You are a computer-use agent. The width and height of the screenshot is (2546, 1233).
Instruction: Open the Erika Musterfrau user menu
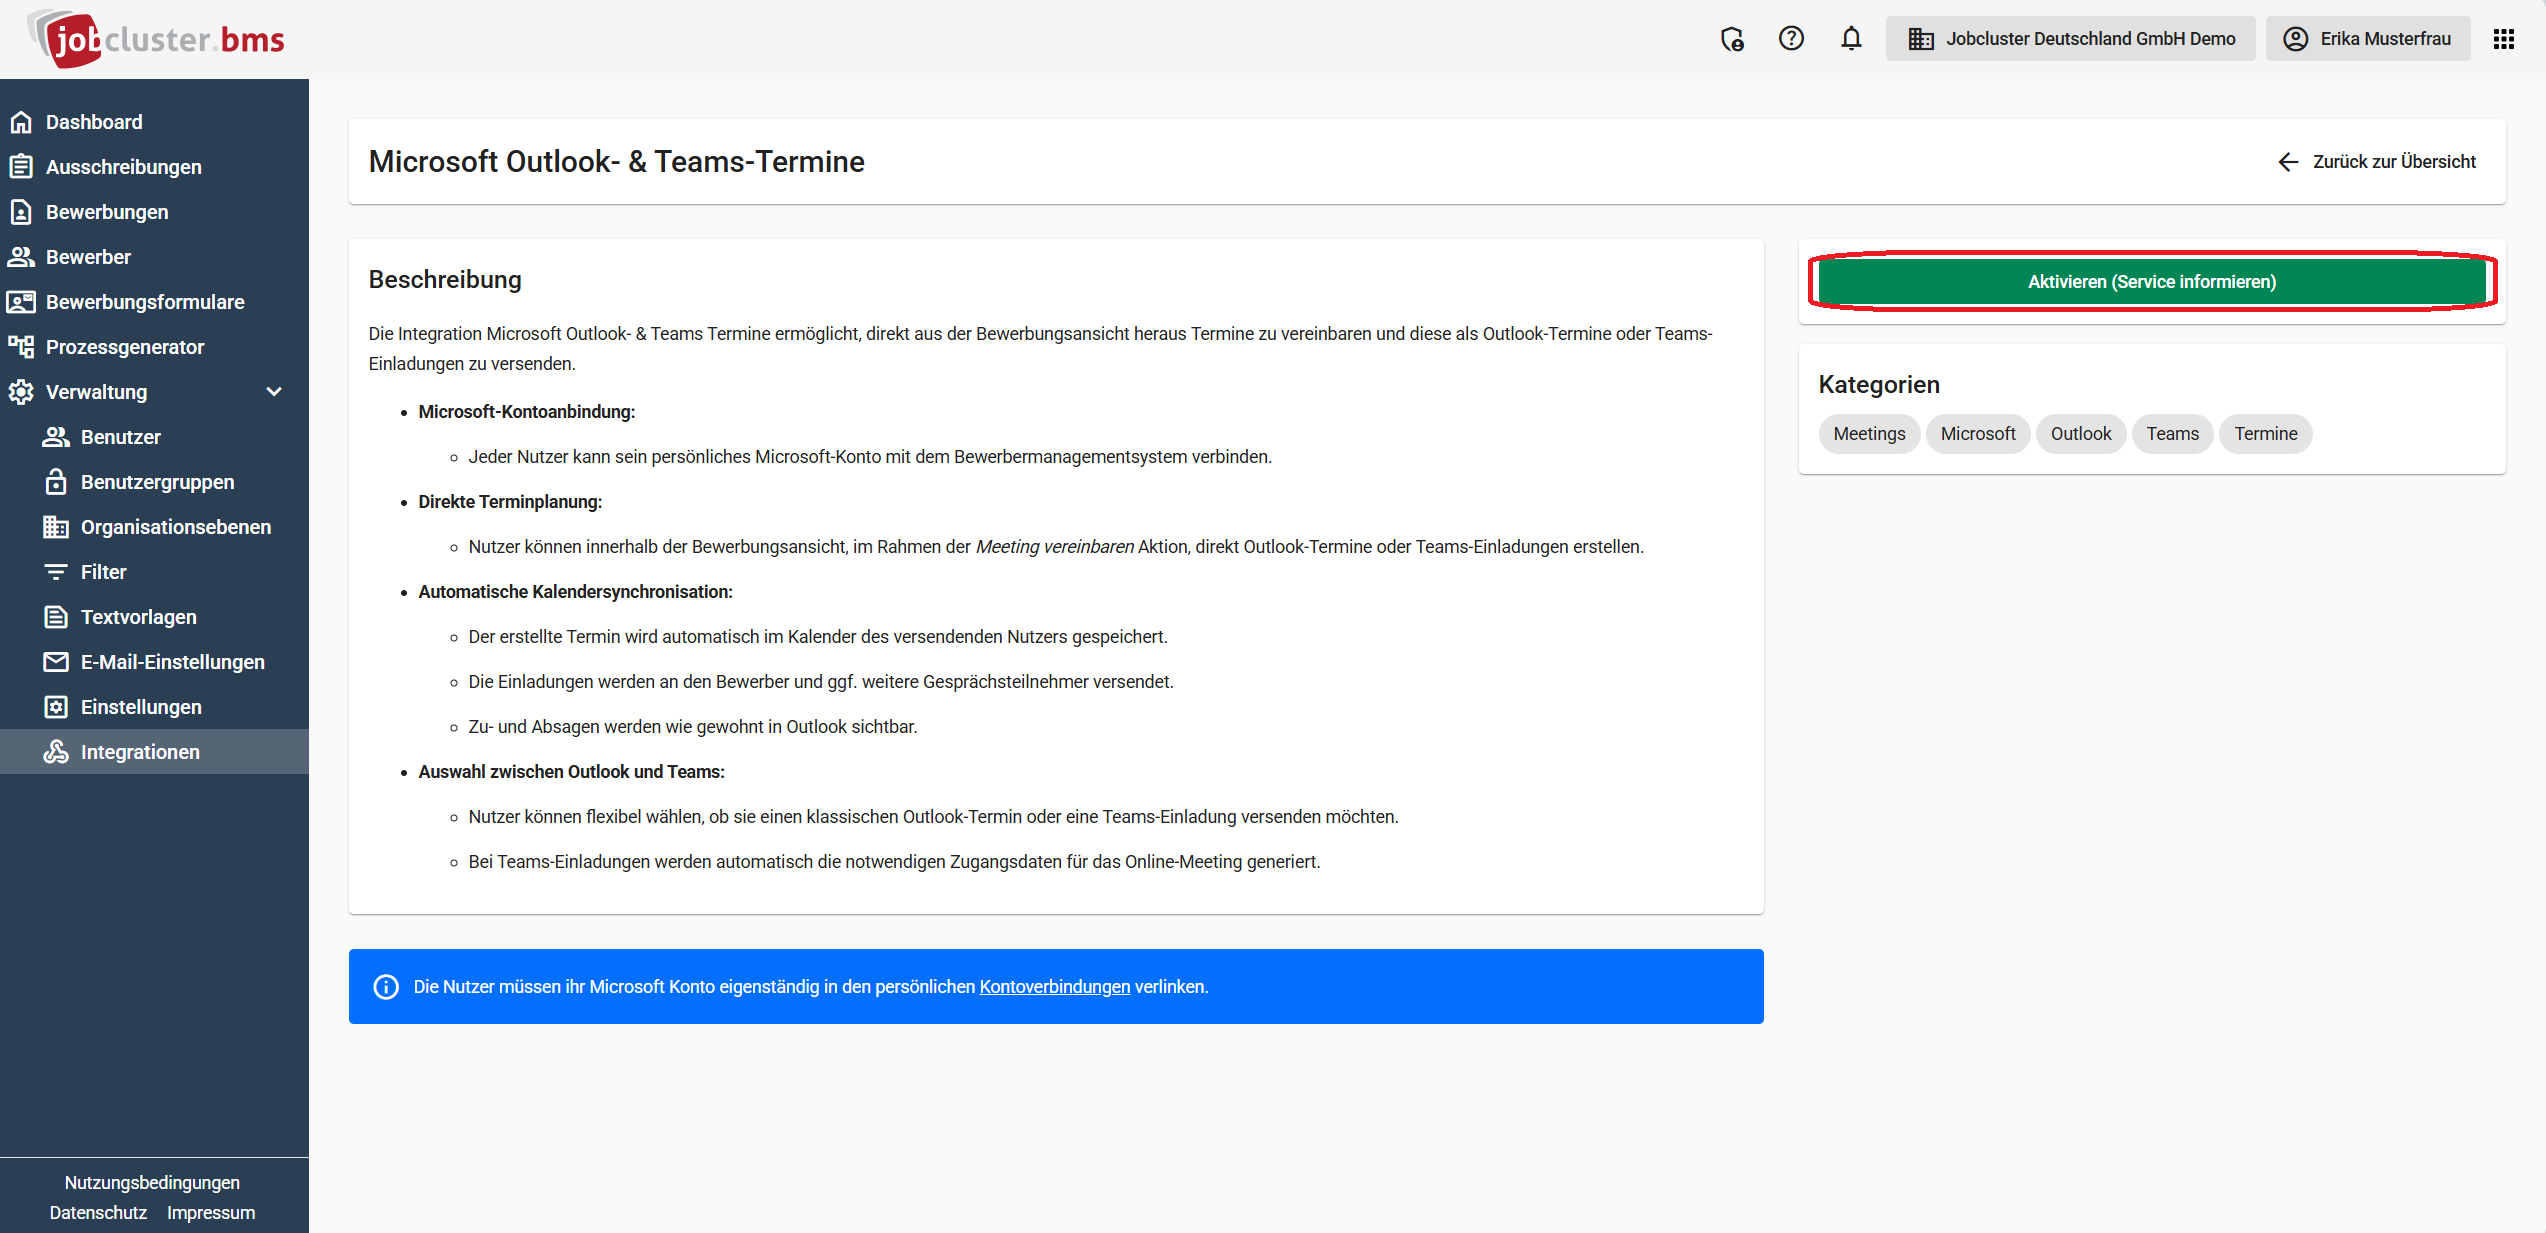click(2367, 39)
